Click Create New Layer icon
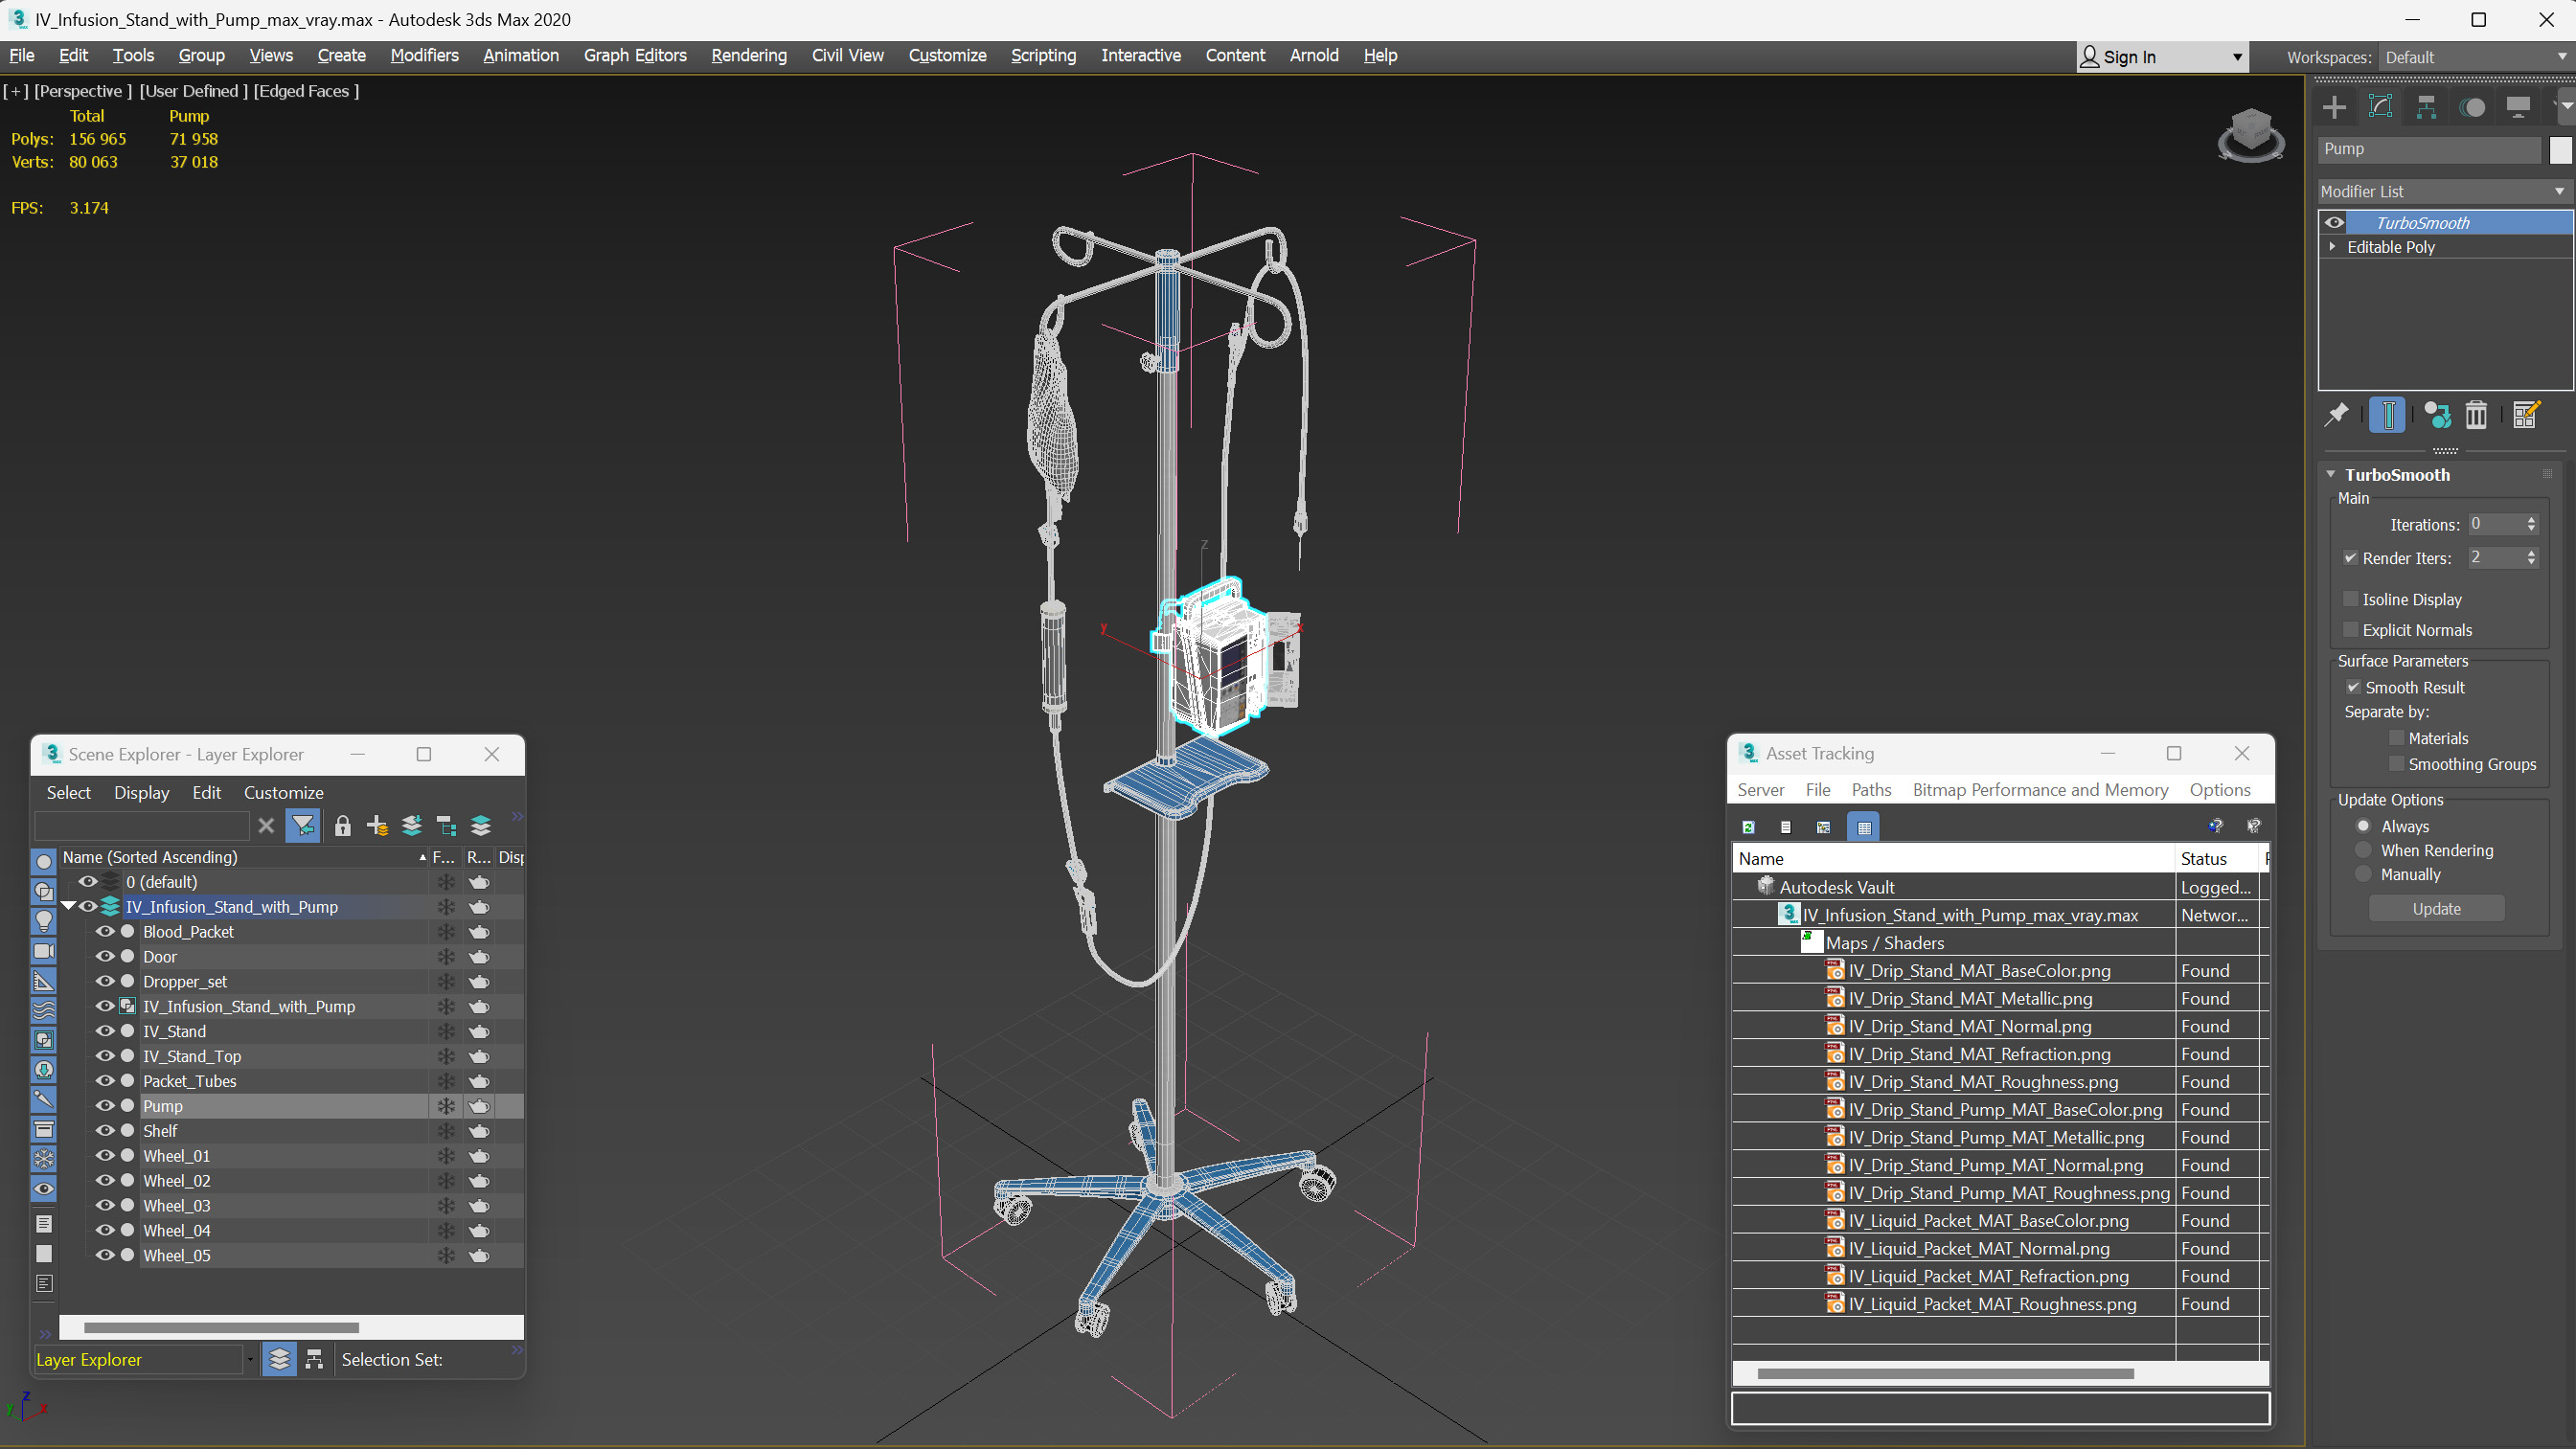This screenshot has width=2576, height=1449. tap(377, 826)
